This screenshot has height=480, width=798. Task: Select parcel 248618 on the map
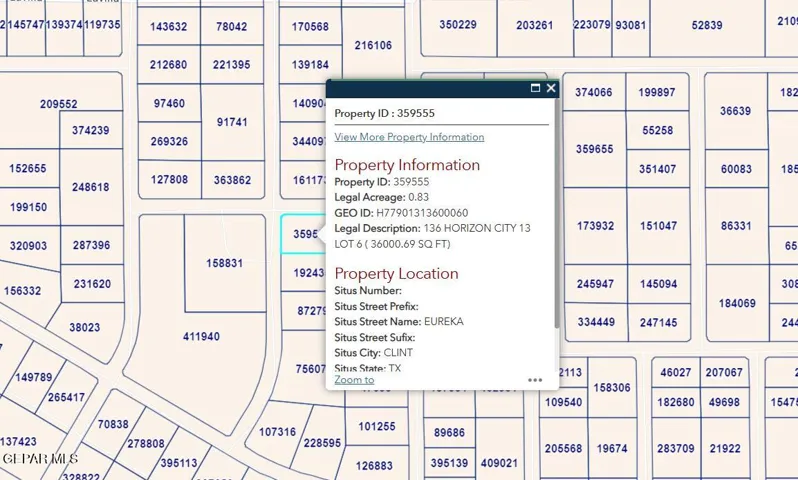point(91,187)
